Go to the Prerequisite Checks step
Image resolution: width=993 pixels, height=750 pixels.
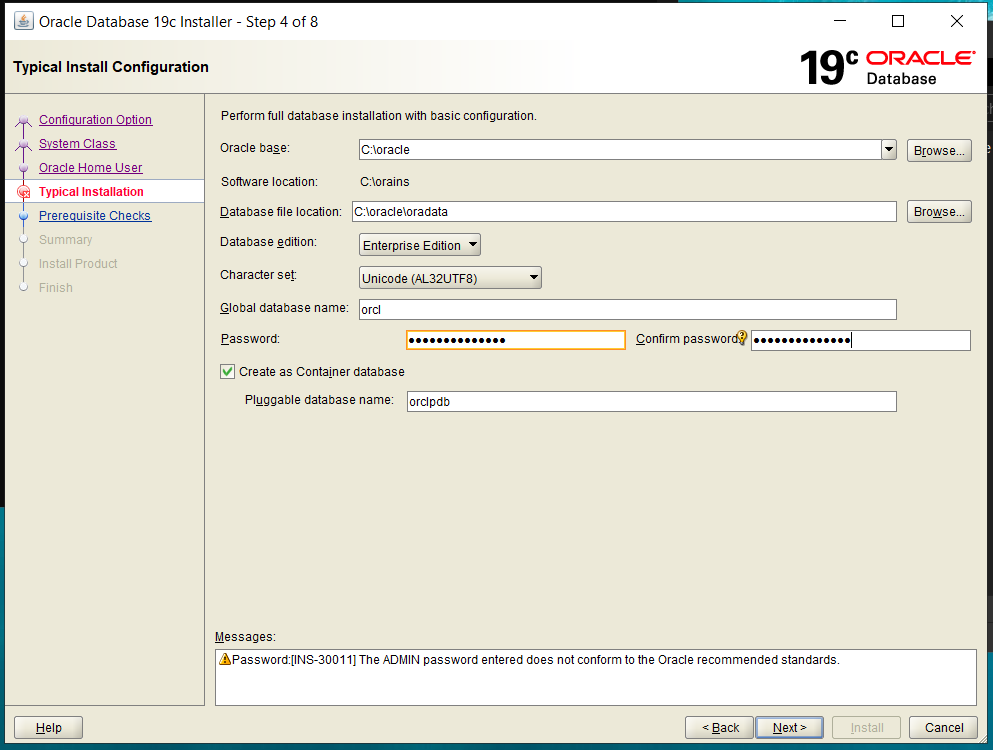coord(95,216)
